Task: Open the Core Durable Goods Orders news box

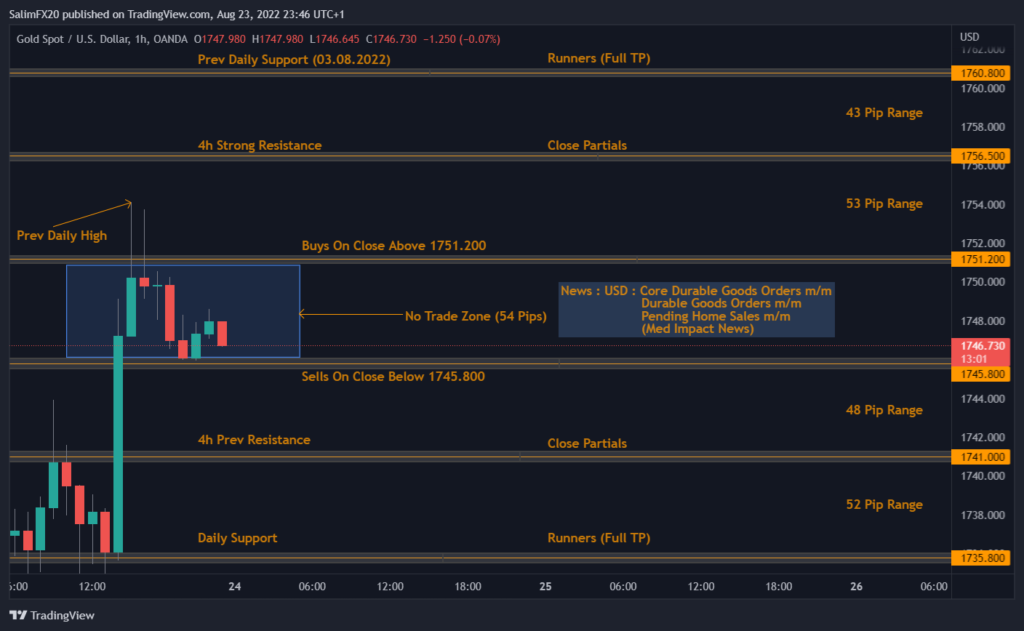Action: click(696, 310)
